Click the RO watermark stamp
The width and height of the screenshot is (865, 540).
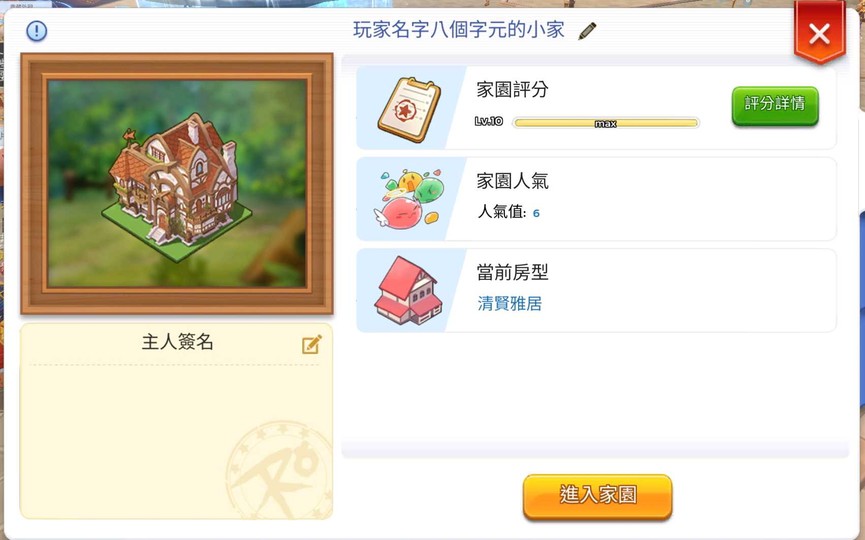pos(279,470)
